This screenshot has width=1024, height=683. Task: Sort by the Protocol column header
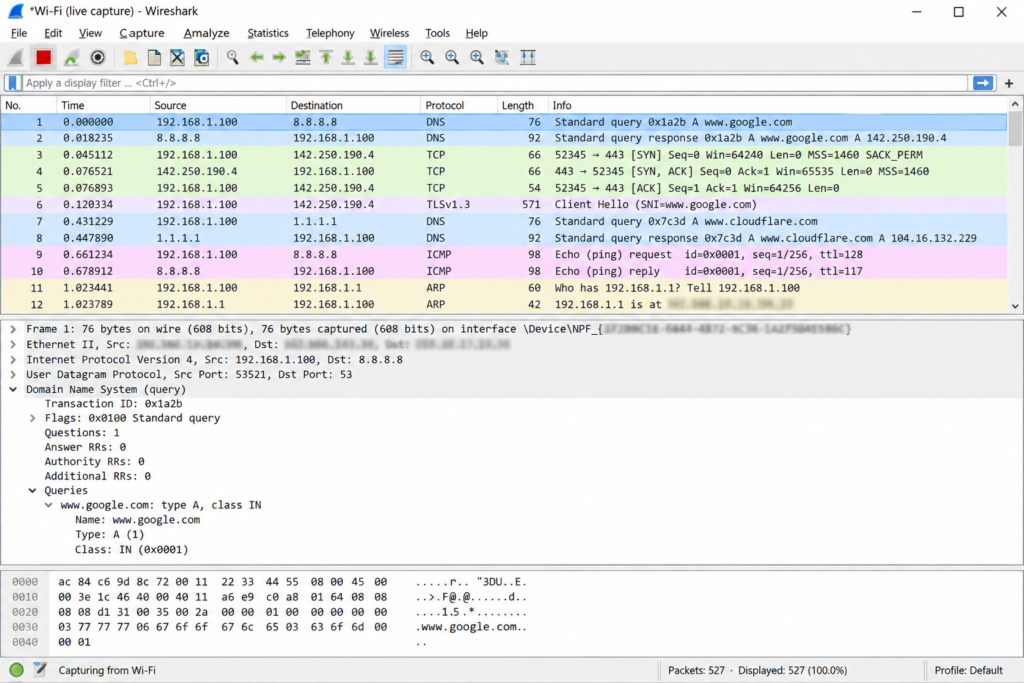point(459,105)
